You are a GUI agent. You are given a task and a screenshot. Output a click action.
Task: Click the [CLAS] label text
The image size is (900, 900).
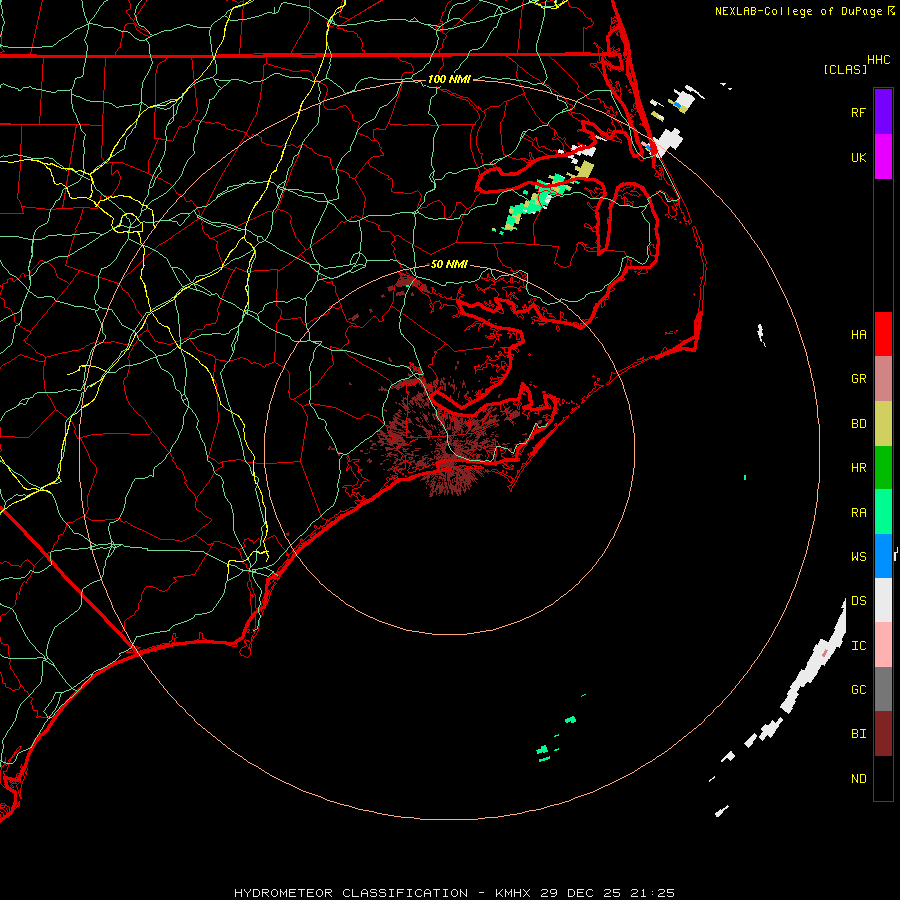tap(845, 69)
